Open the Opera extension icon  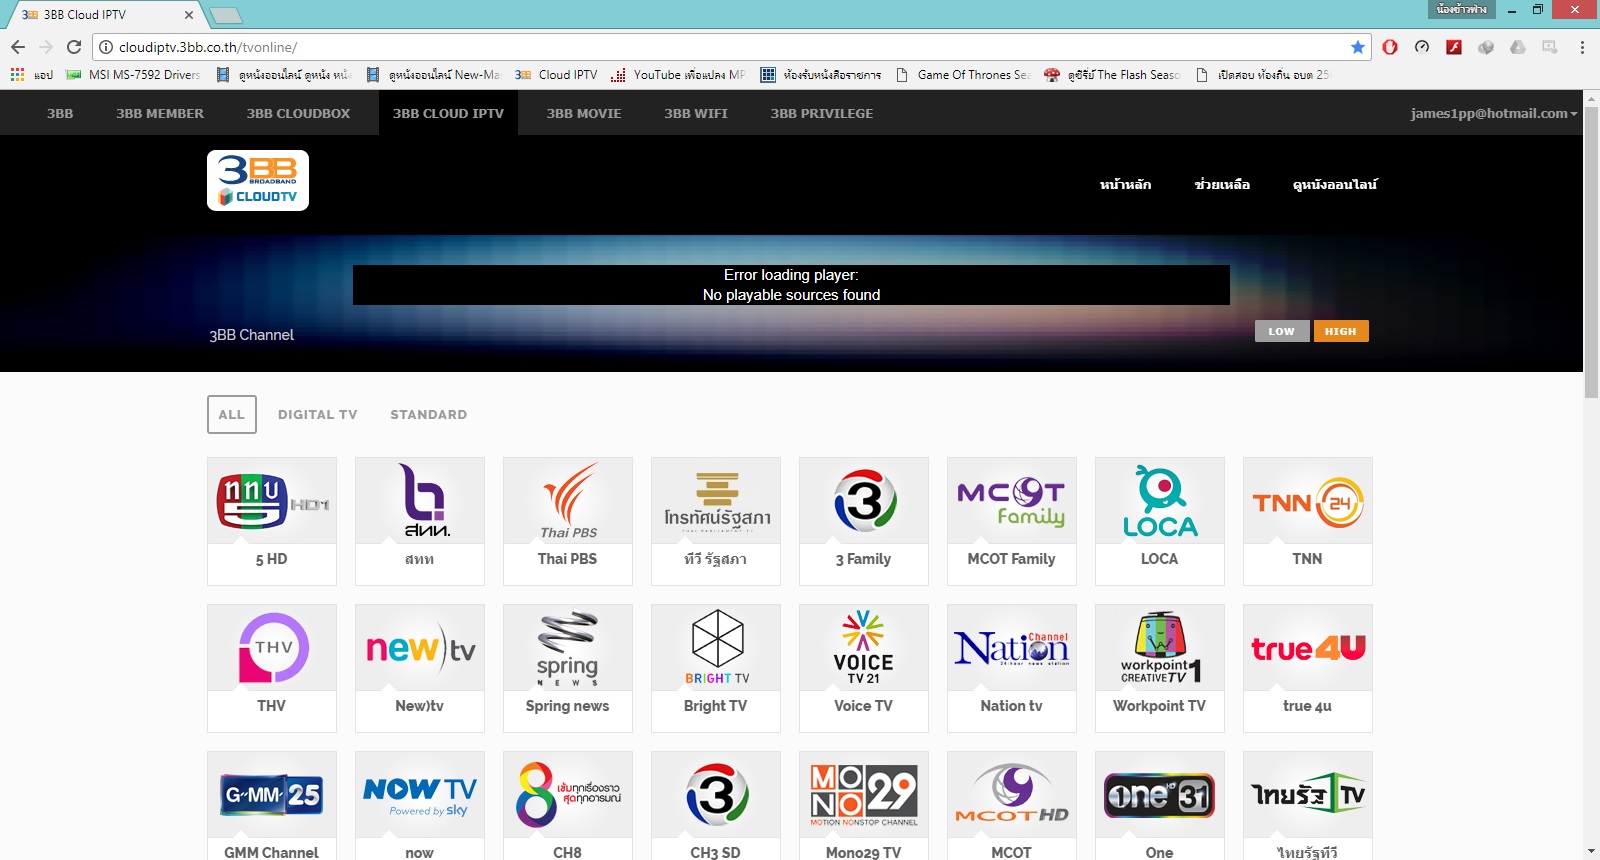point(1390,47)
